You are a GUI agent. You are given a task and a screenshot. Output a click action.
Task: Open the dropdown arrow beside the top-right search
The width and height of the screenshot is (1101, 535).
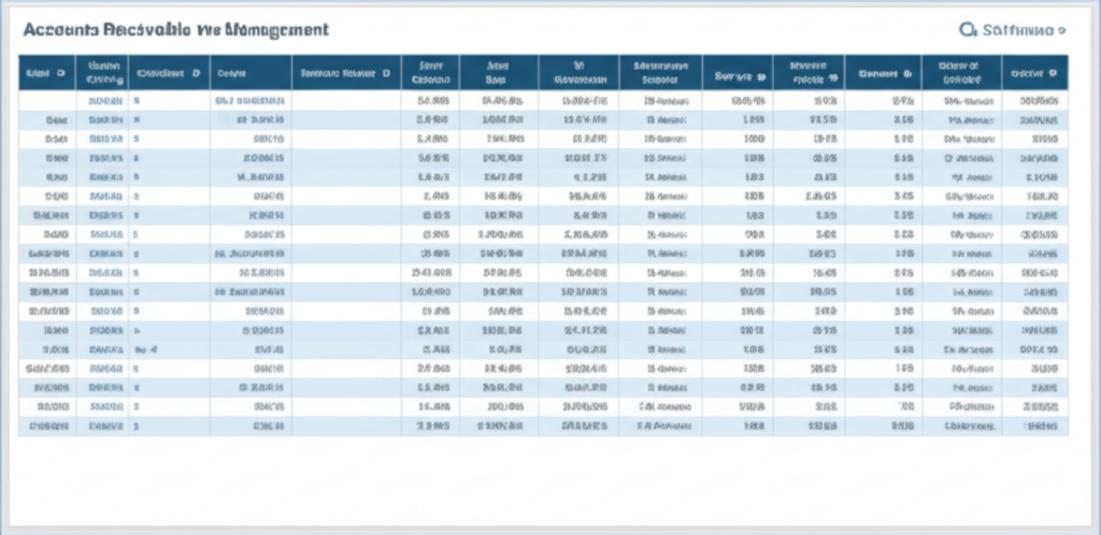coord(1061,31)
